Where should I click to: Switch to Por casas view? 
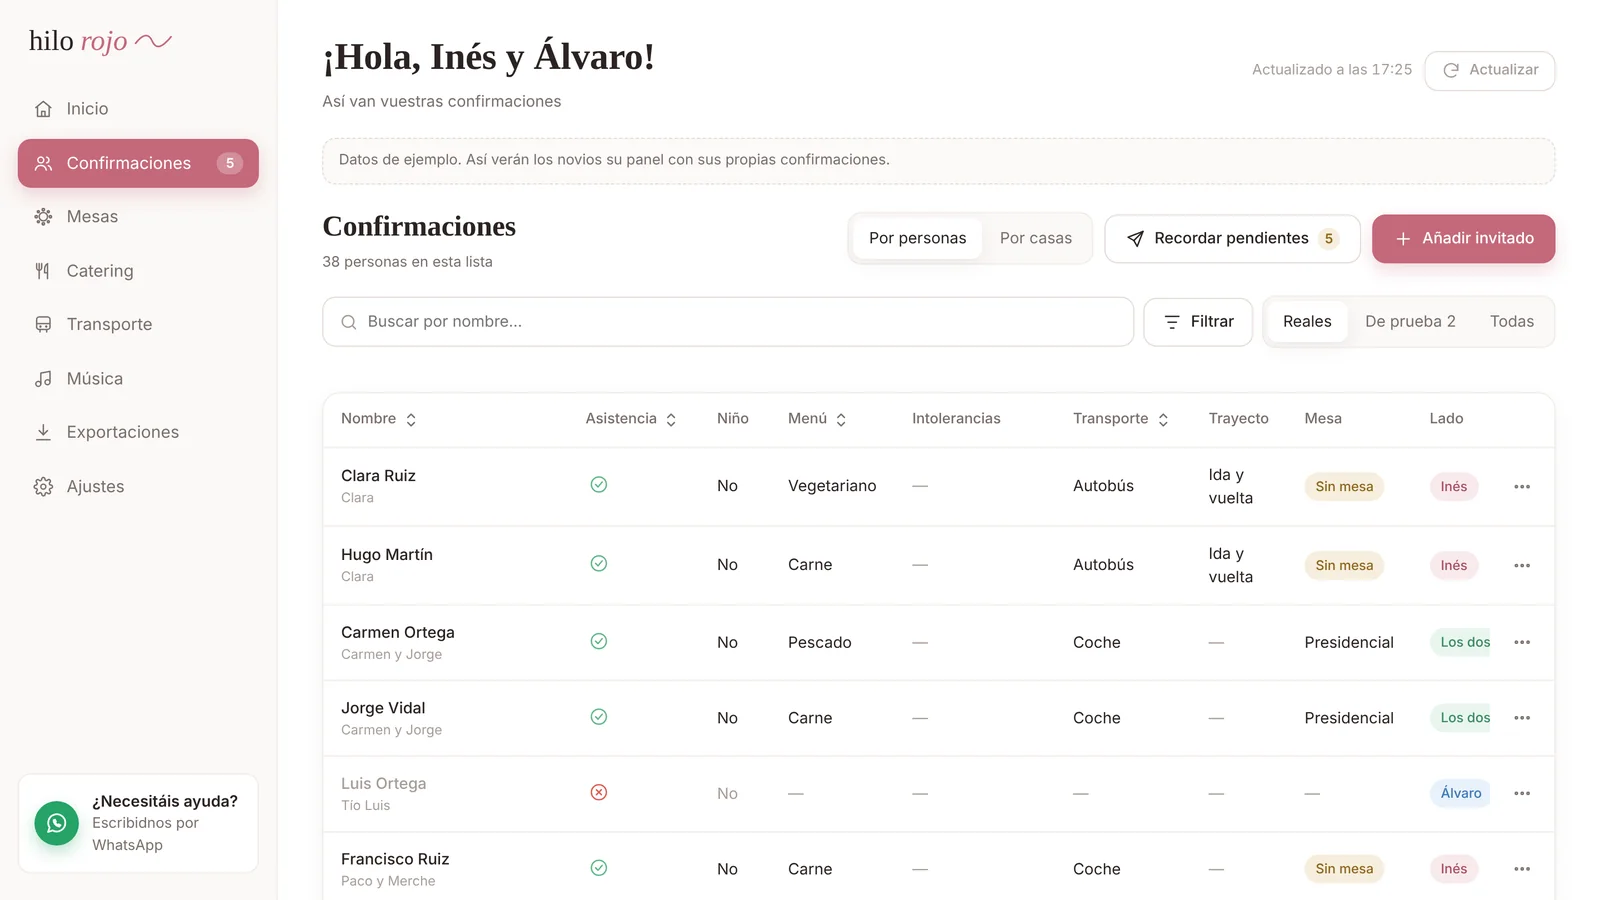1036,238
